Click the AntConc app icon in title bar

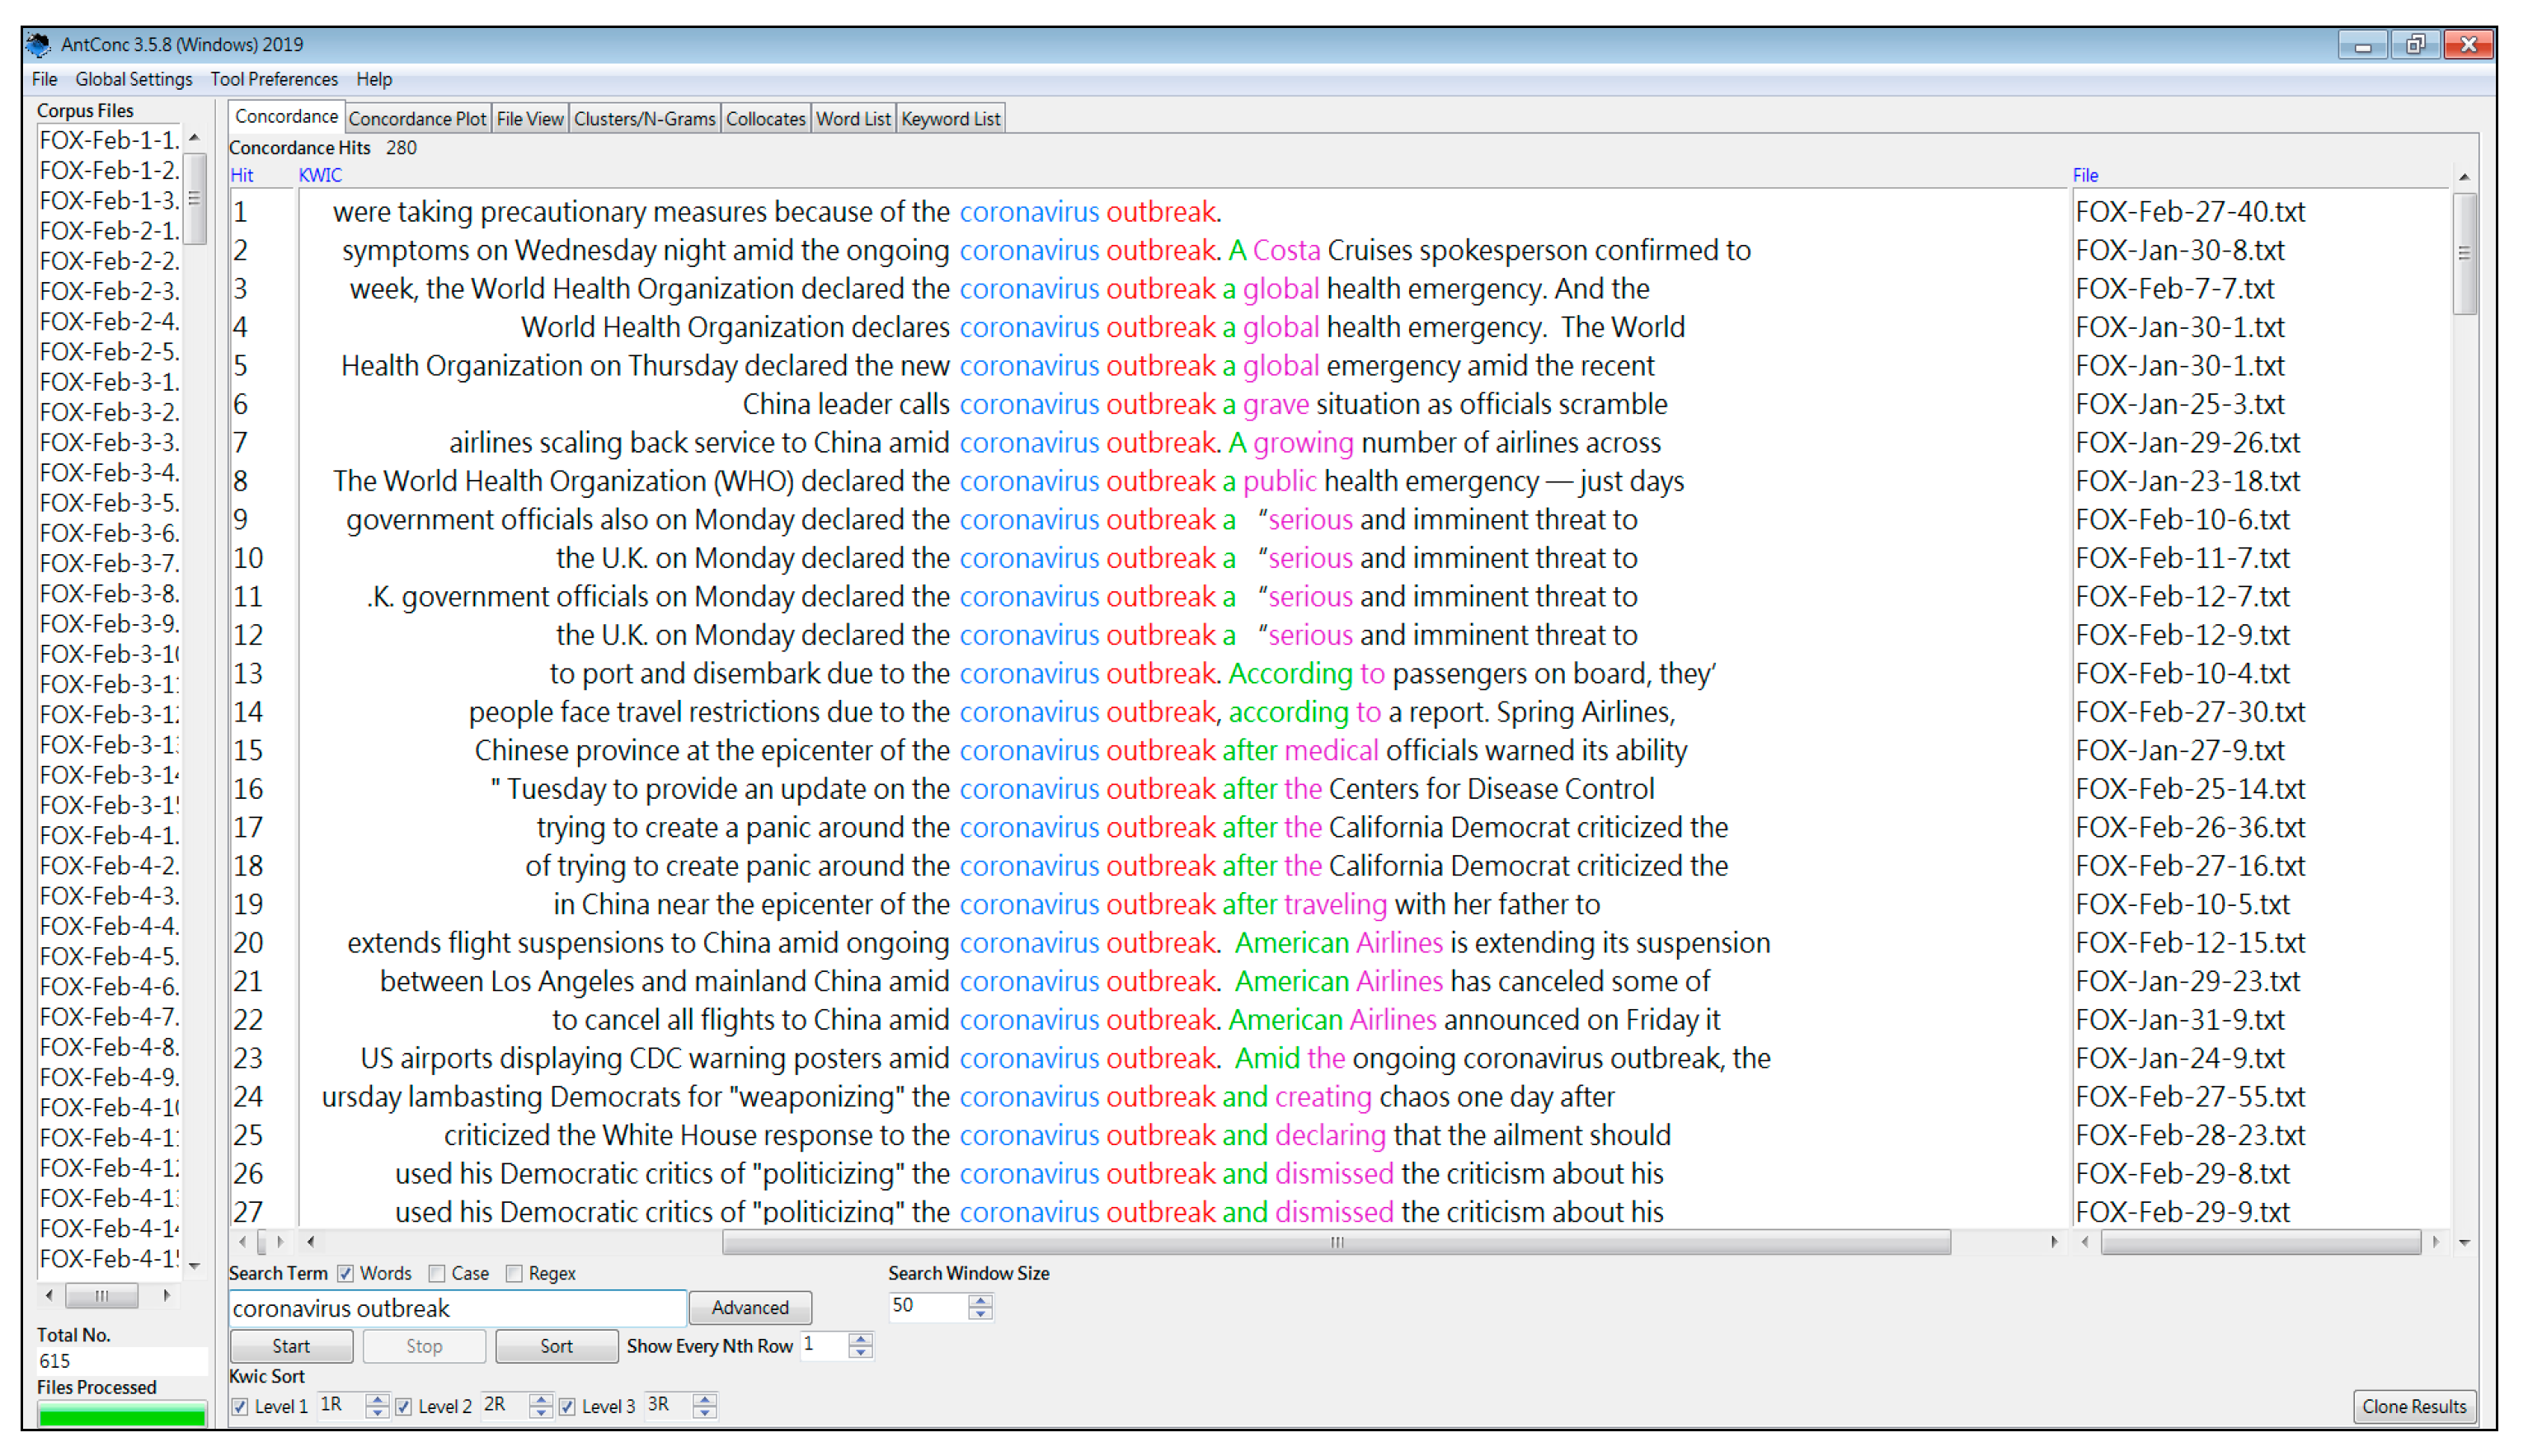point(38,44)
